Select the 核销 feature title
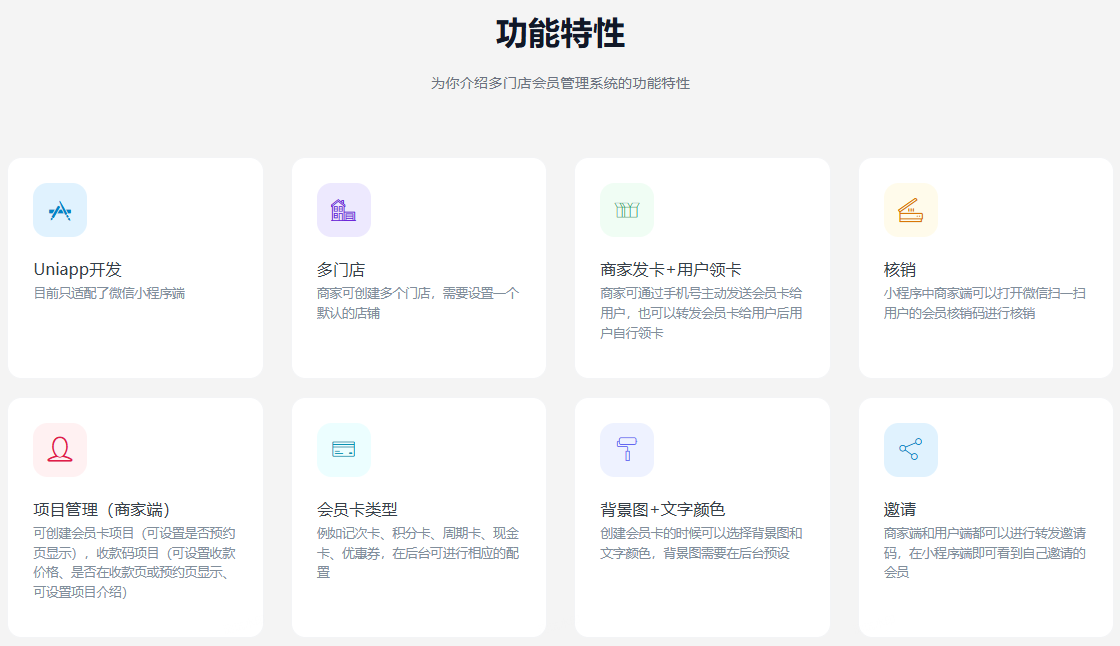This screenshot has width=1120, height=646. (x=899, y=270)
